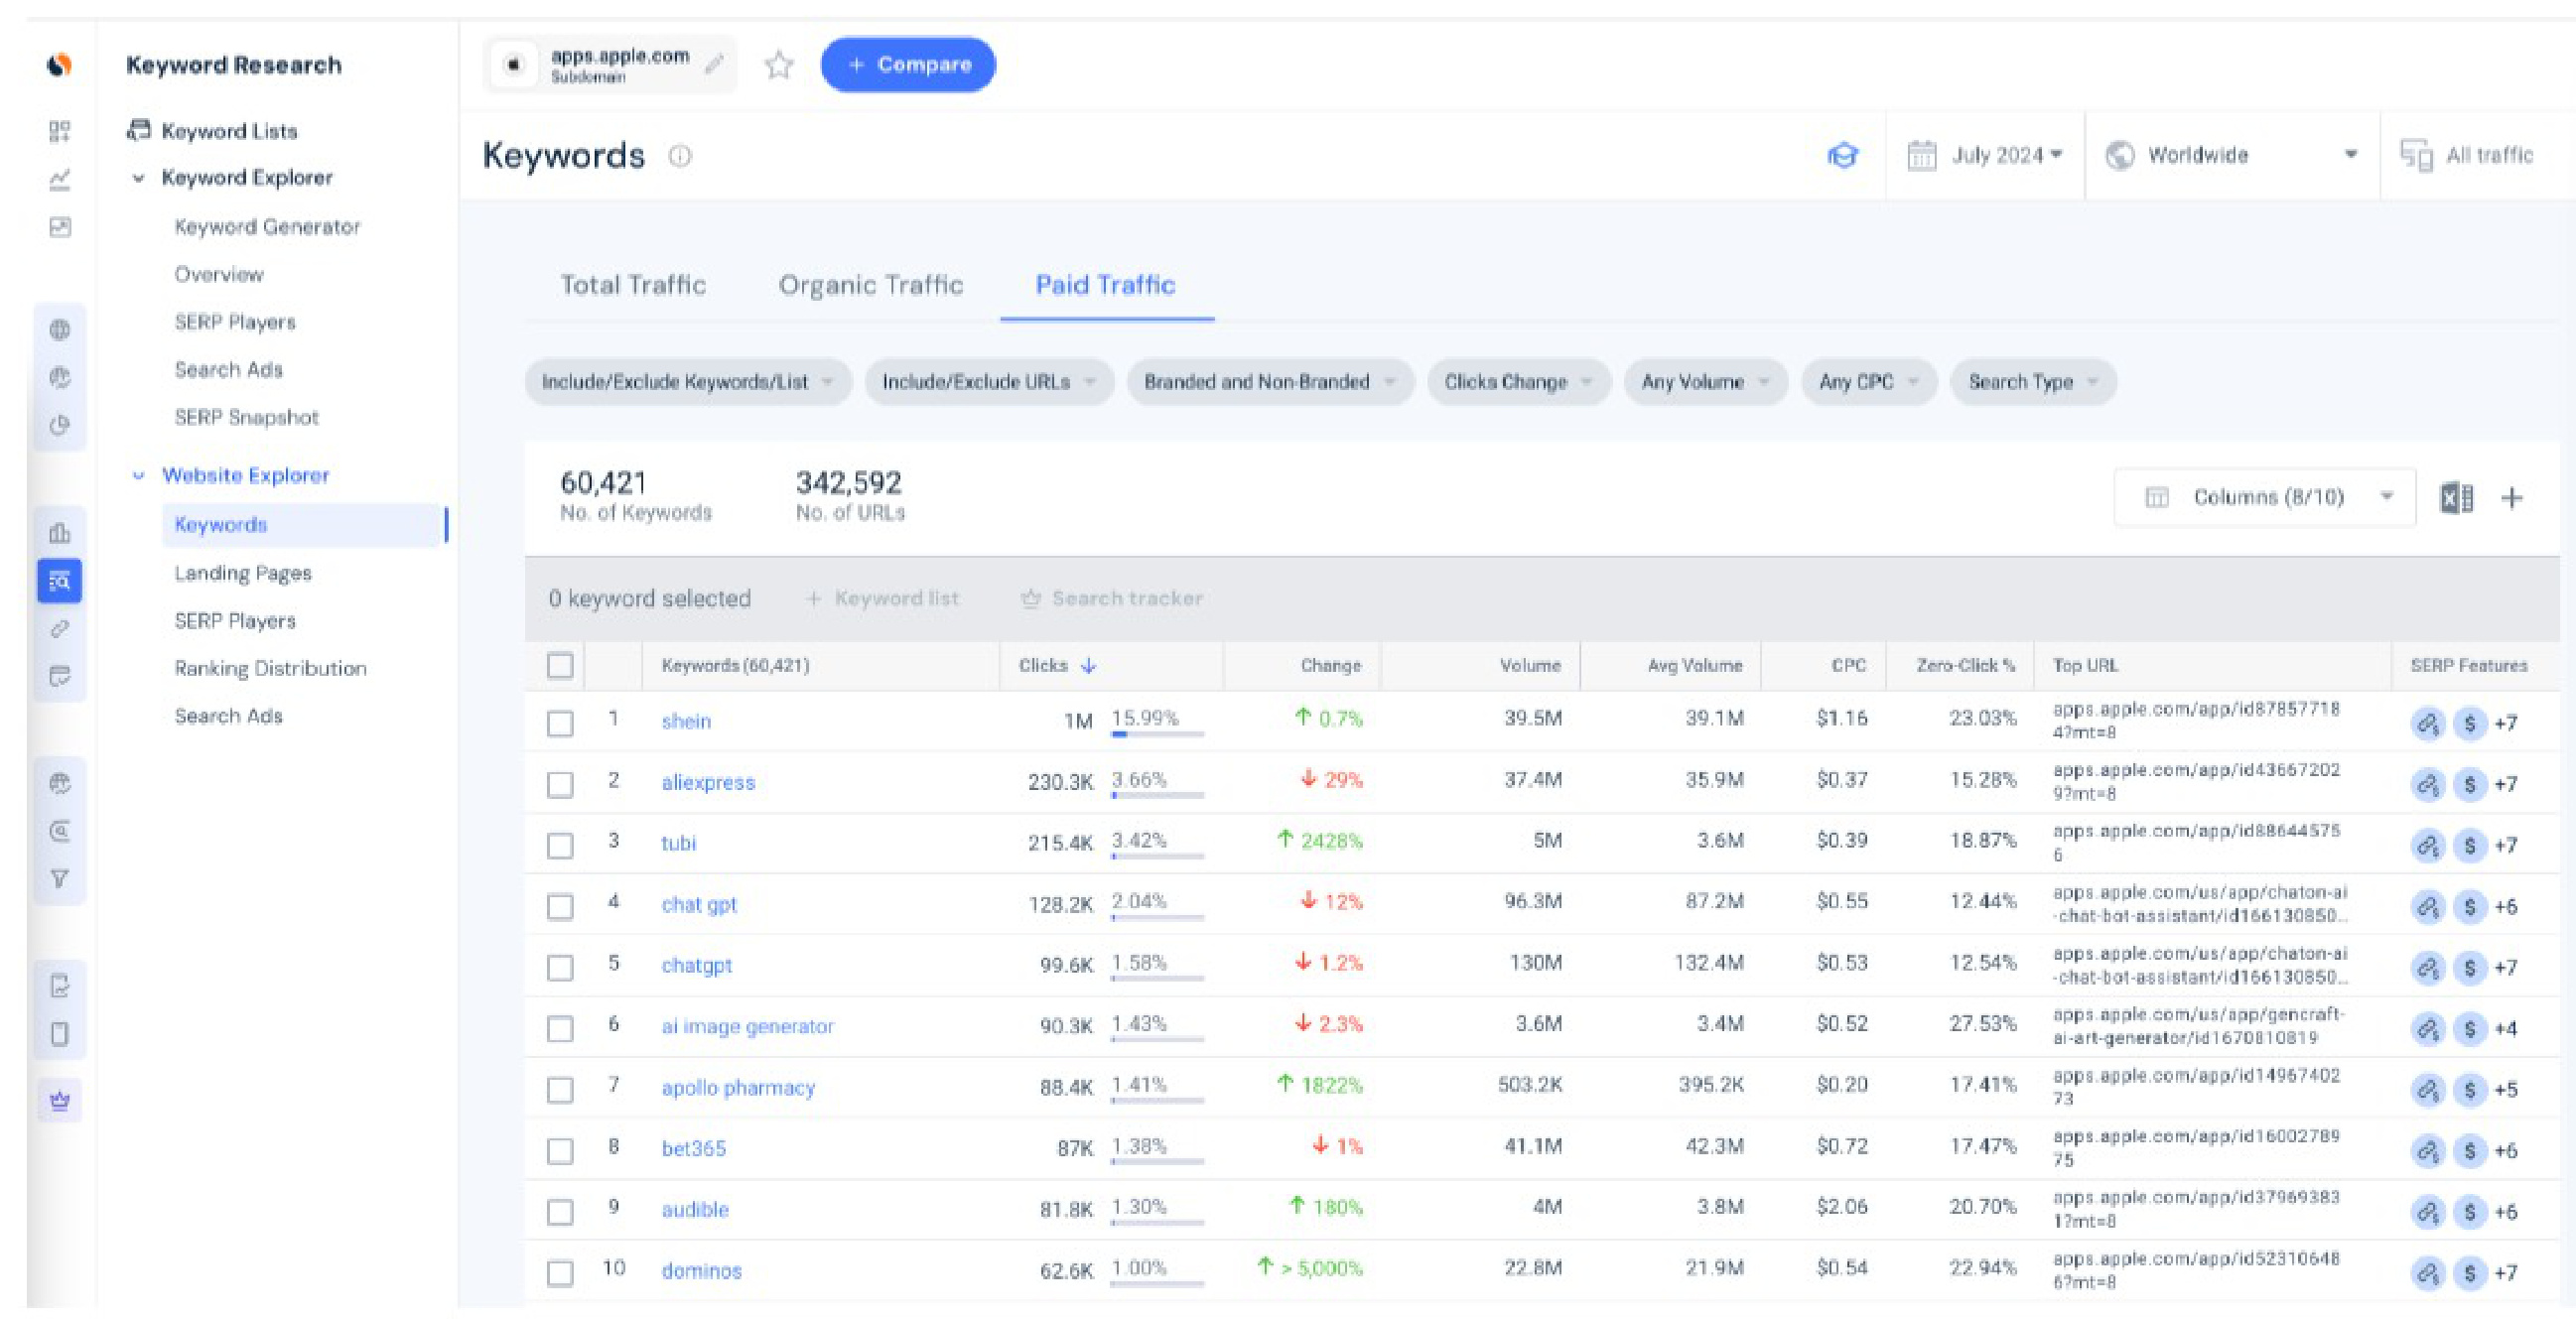The width and height of the screenshot is (2576, 1319).
Task: Check the select-all keywords checkbox in header
Action: 560,666
